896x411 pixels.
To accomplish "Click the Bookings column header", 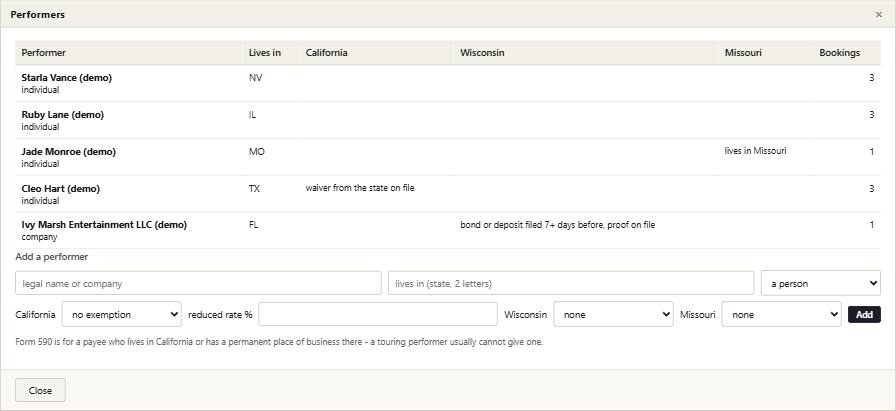I will (839, 53).
